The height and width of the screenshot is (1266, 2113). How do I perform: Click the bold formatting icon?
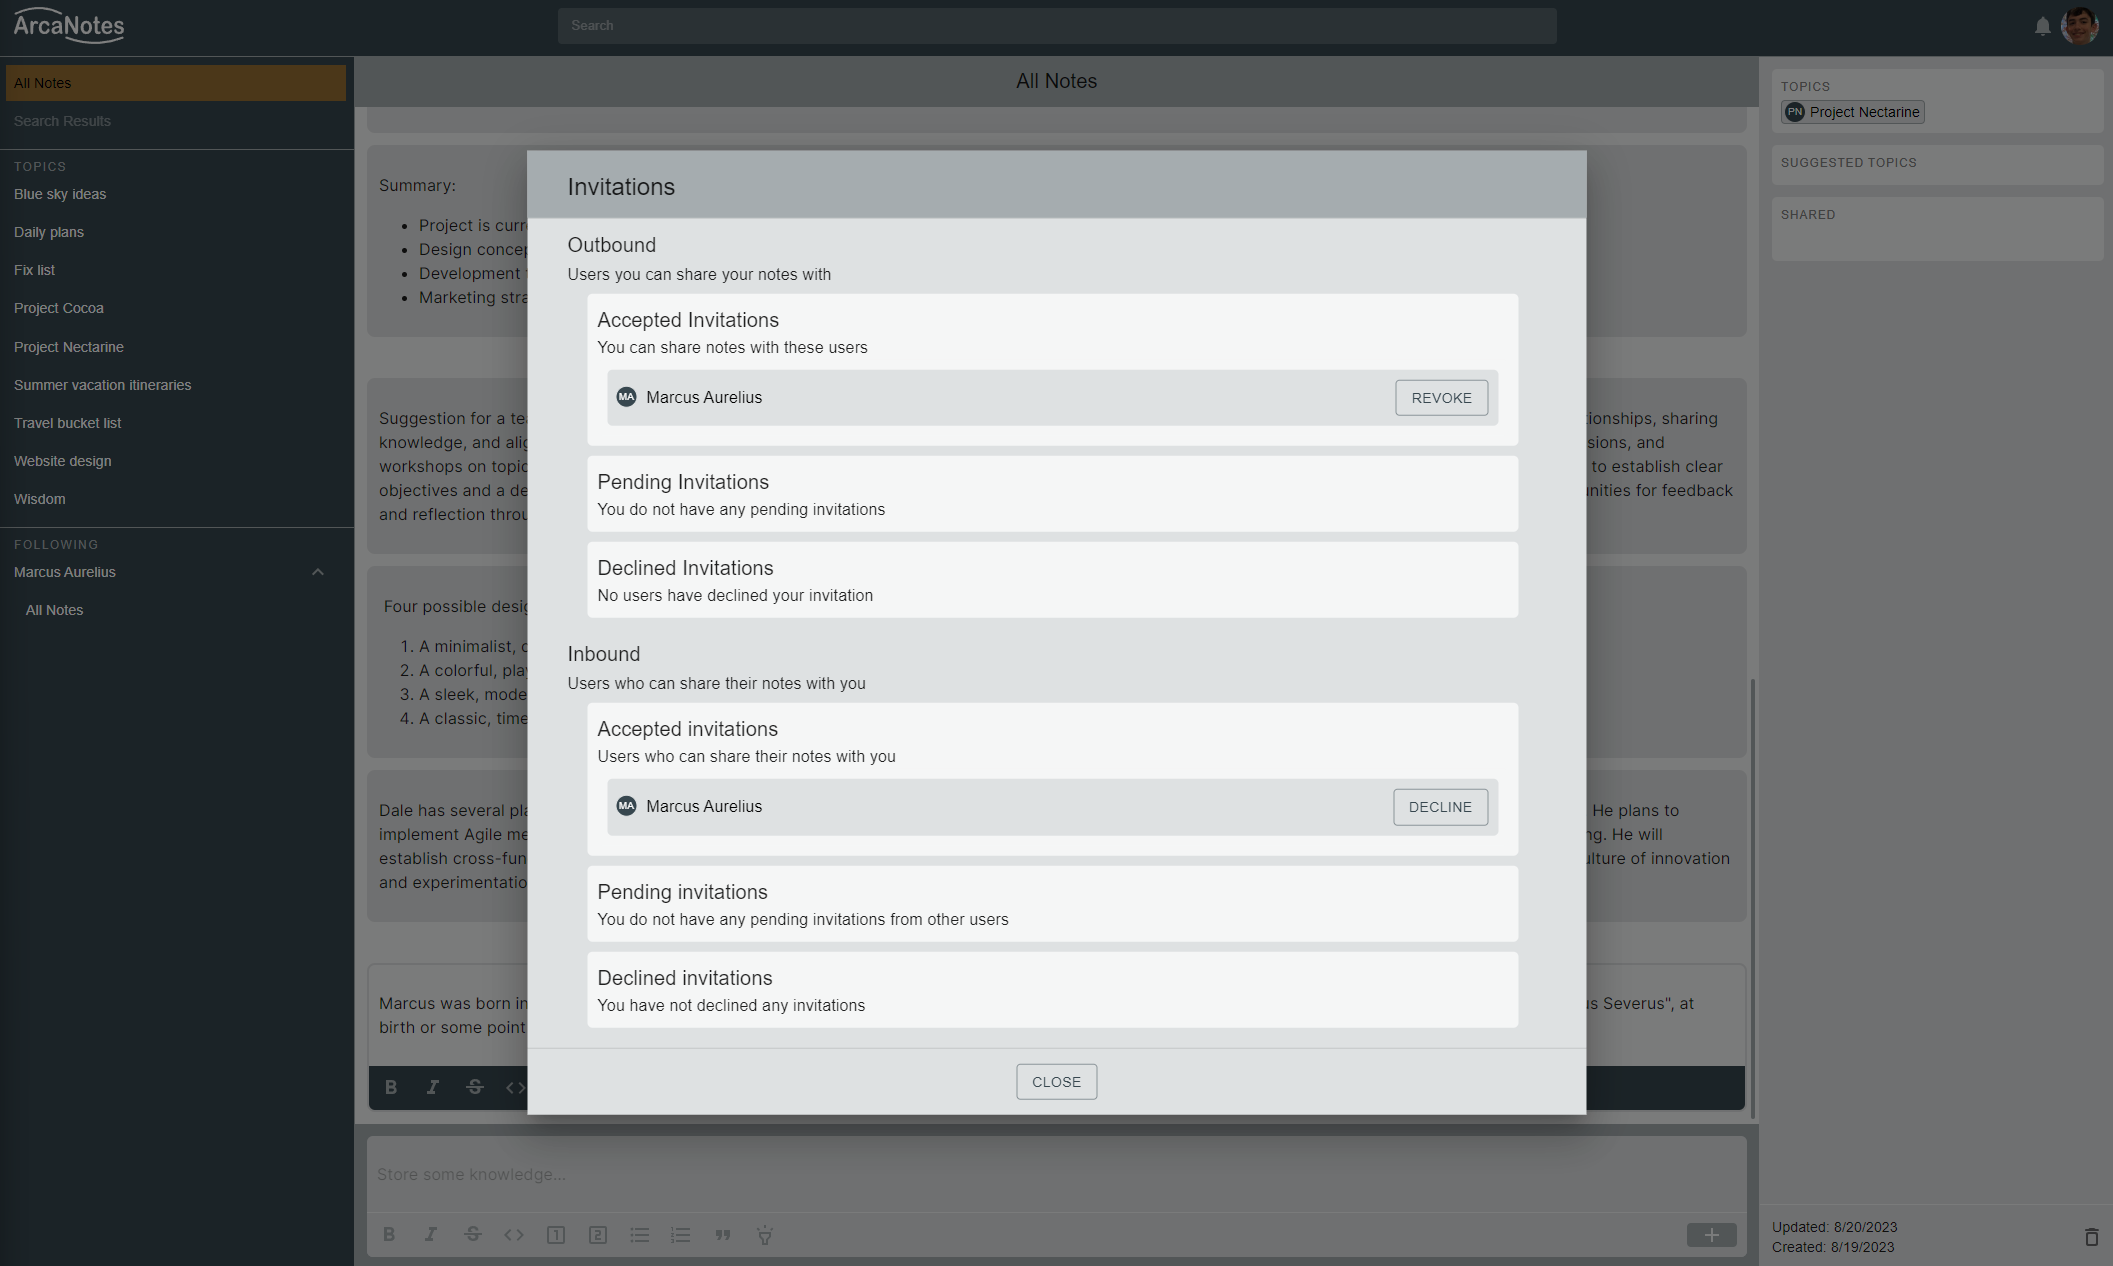point(389,1085)
